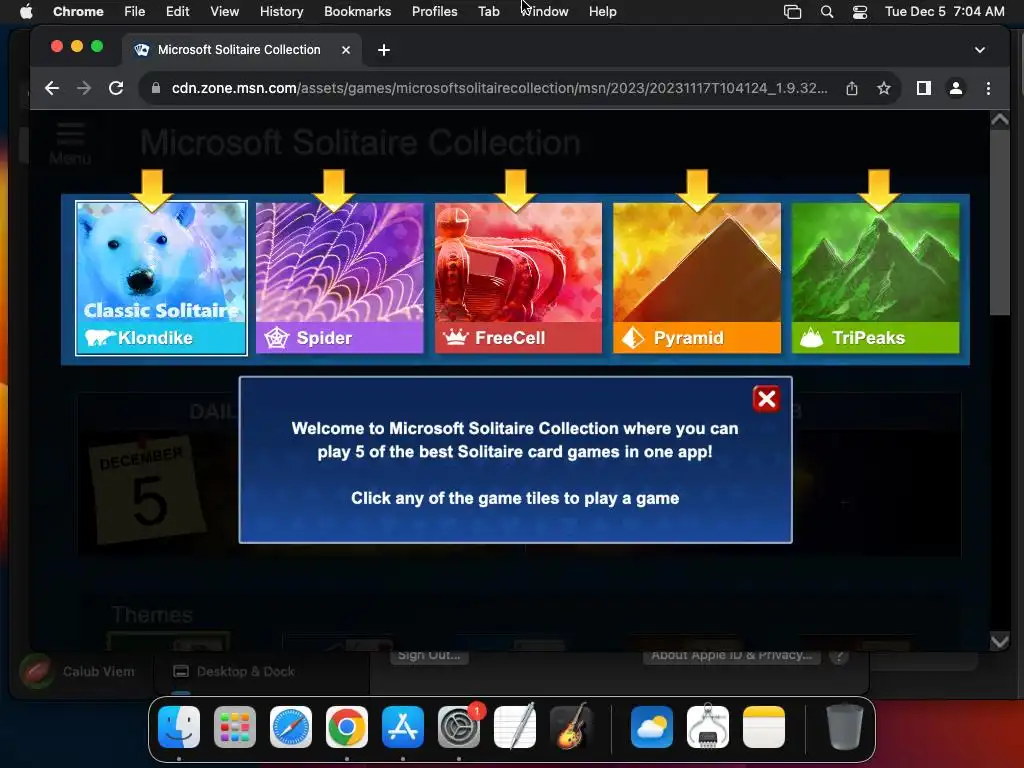Open the Help menu
Image resolution: width=1024 pixels, height=768 pixels.
tap(602, 12)
